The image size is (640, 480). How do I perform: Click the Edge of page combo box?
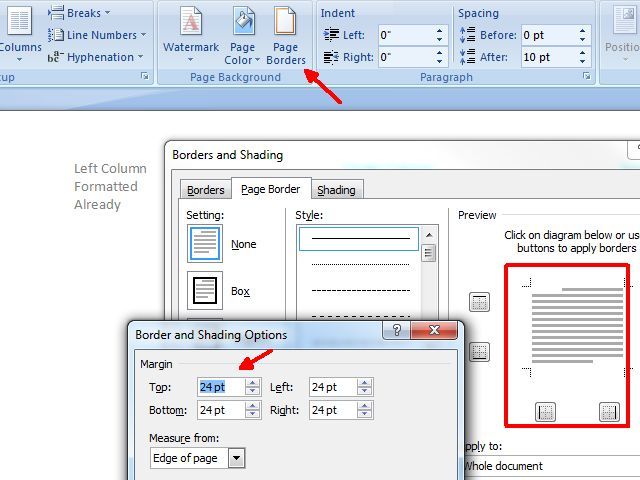pos(198,458)
